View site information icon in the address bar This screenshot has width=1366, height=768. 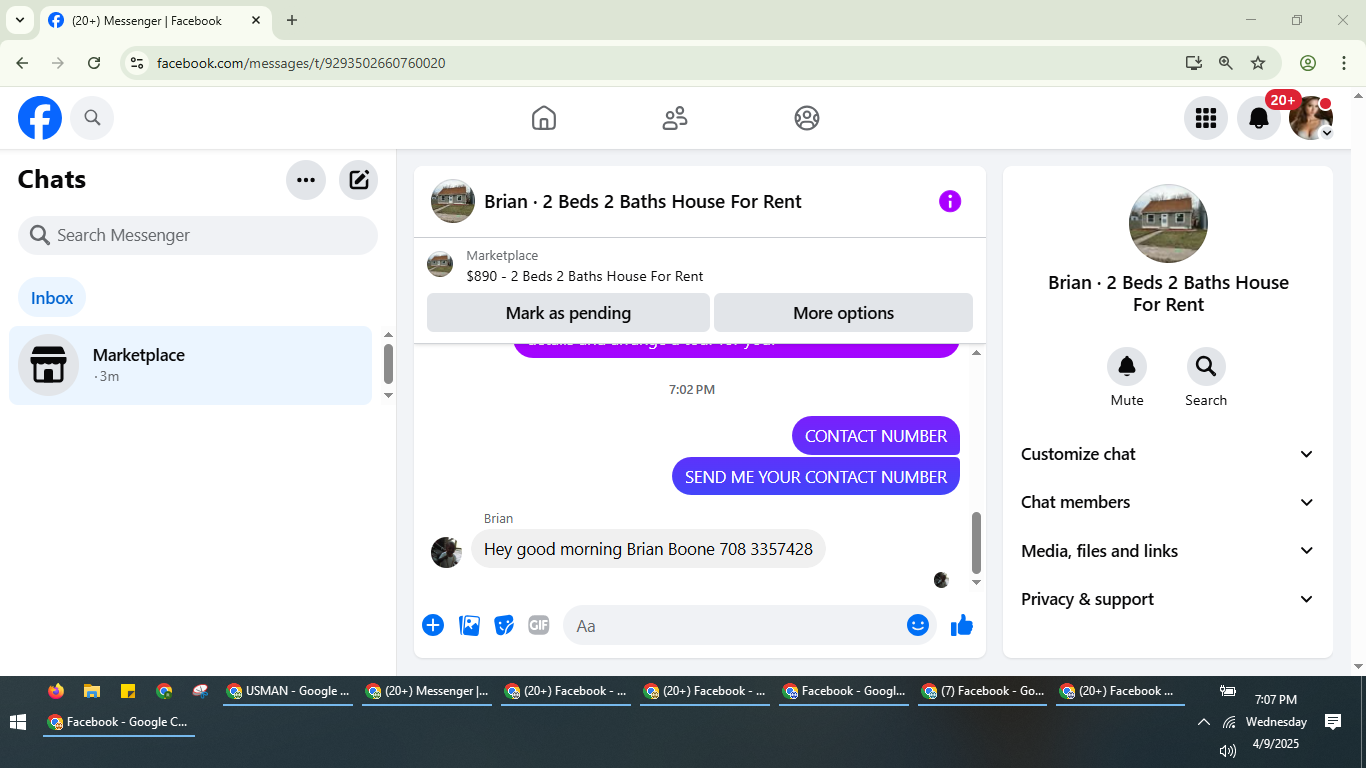coord(138,63)
